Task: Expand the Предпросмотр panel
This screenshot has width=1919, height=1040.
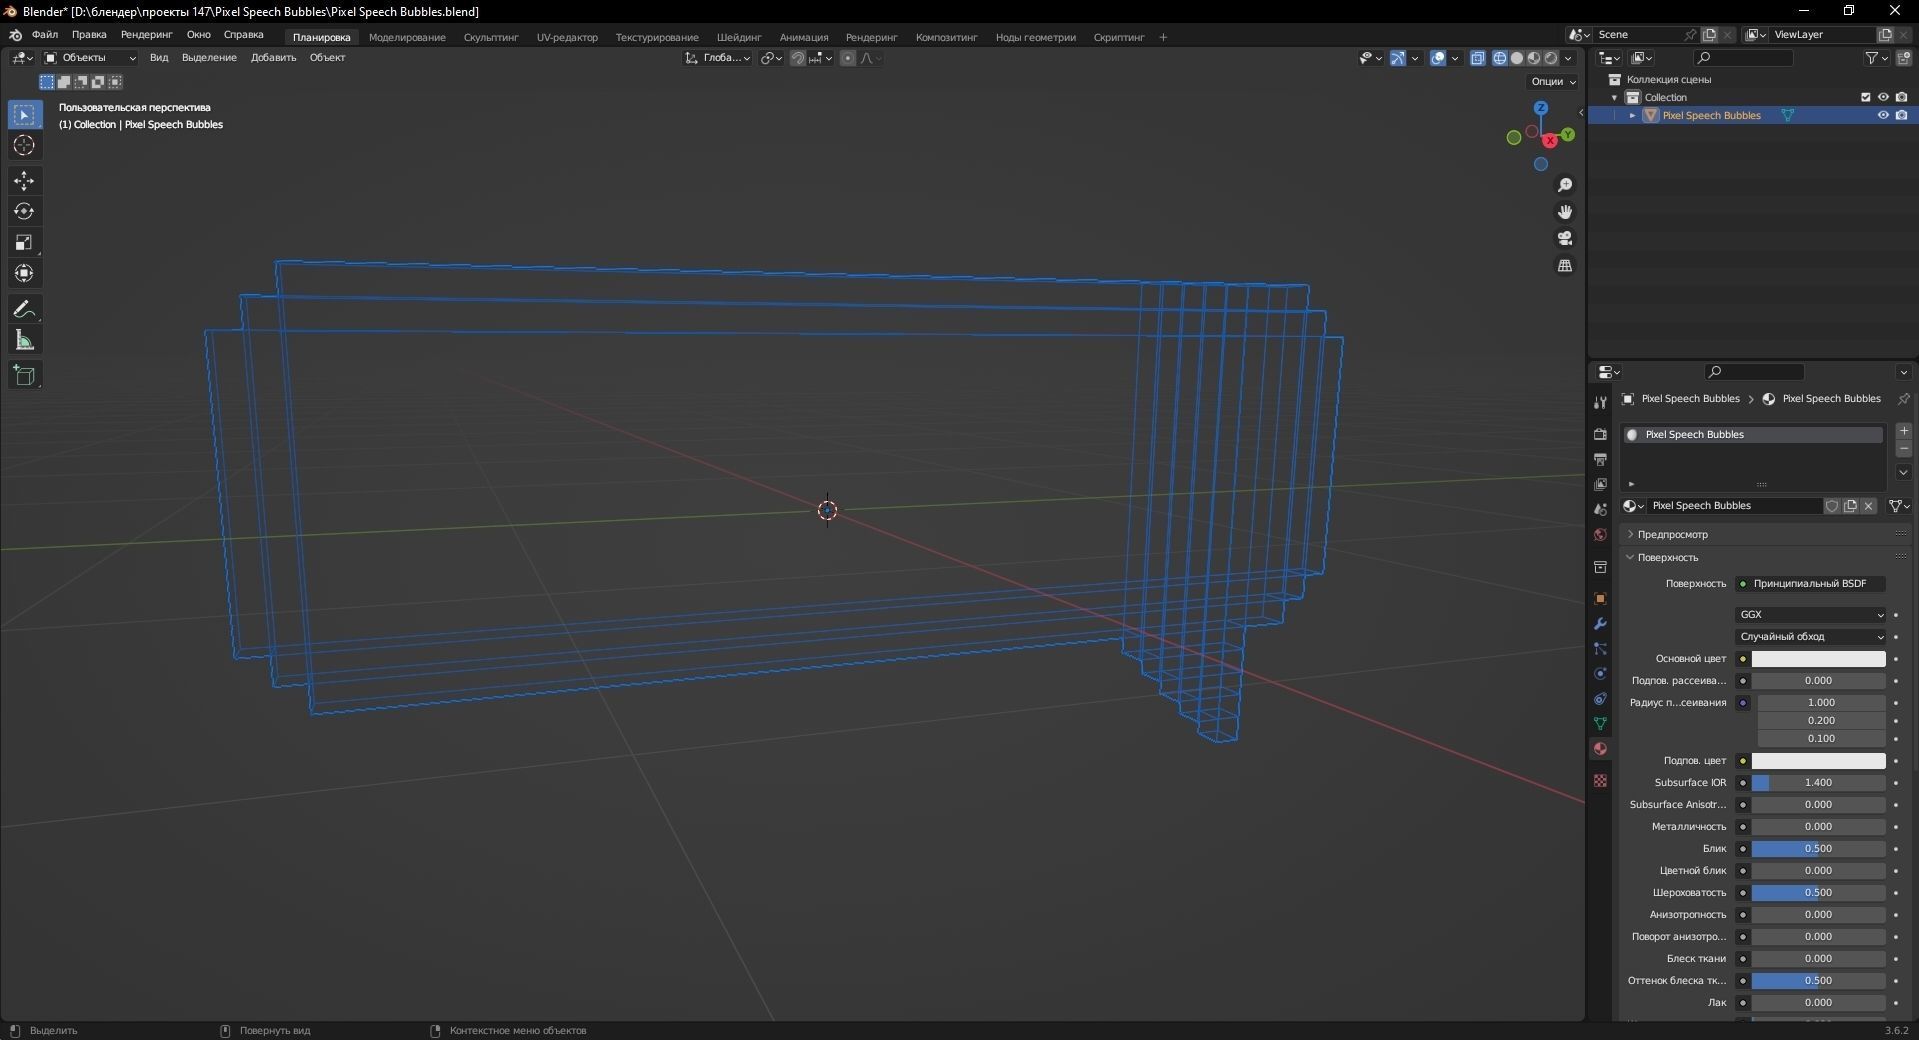Action: [x=1672, y=535]
